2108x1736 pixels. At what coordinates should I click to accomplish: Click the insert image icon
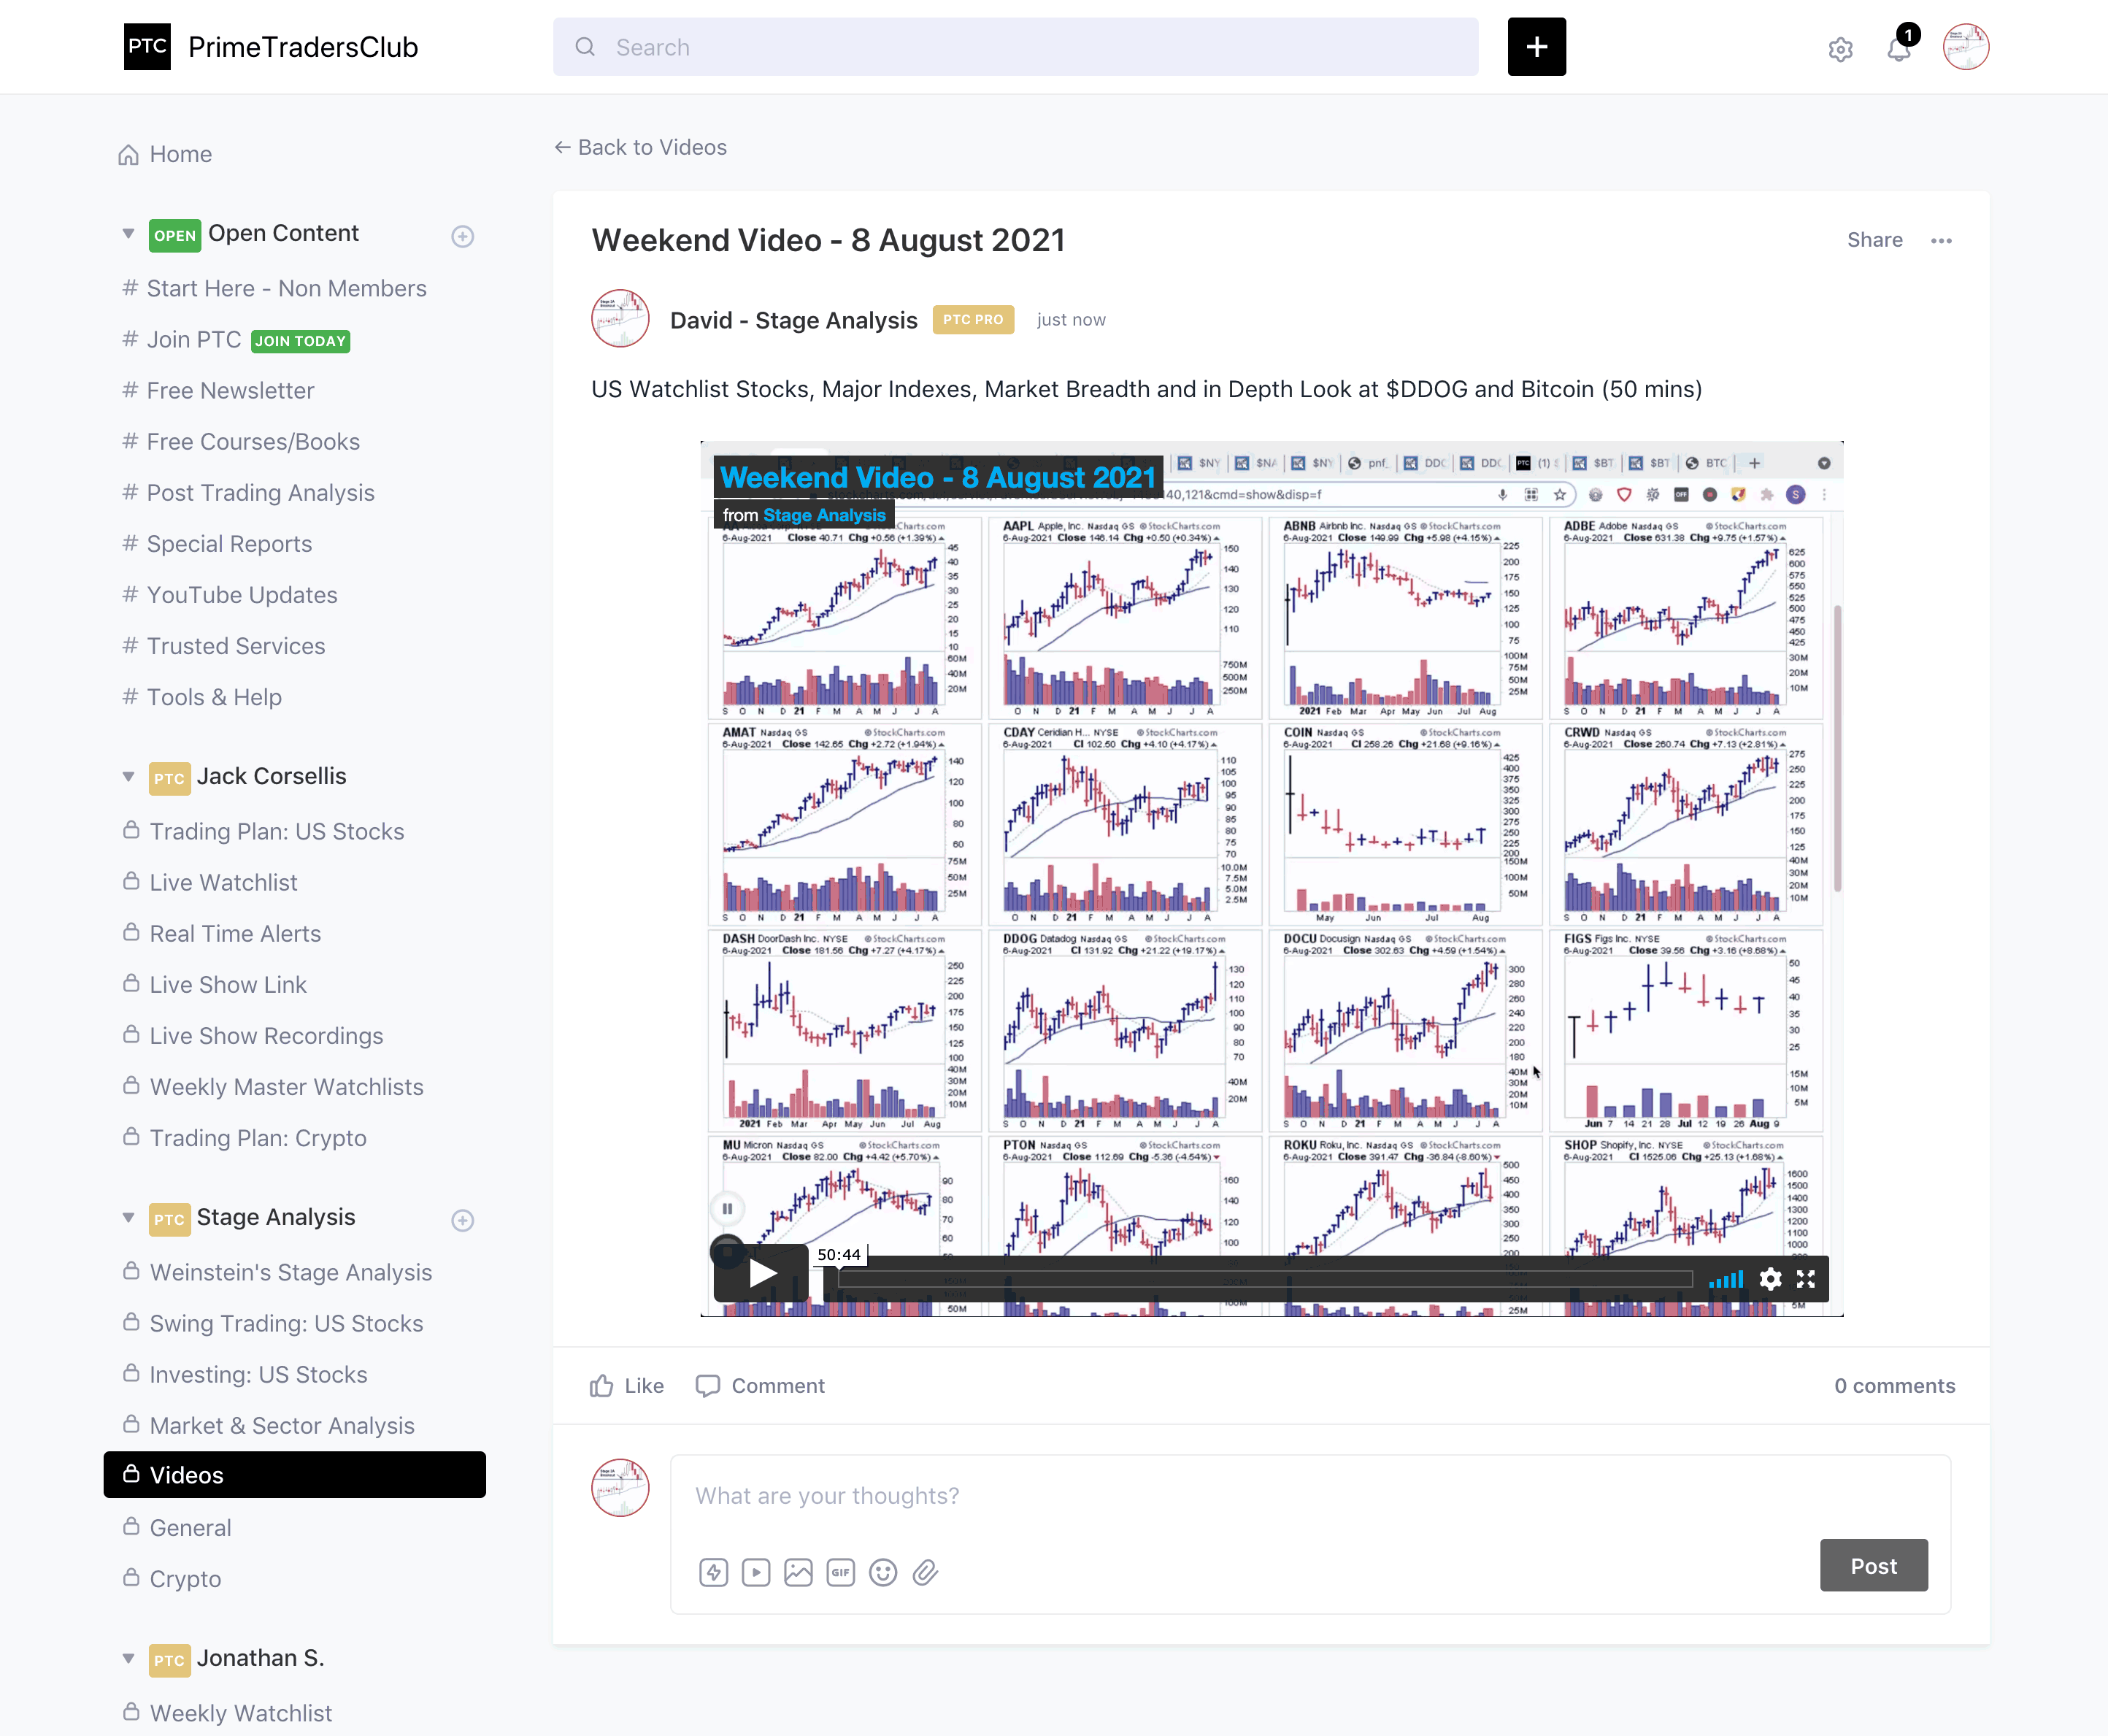(798, 1572)
